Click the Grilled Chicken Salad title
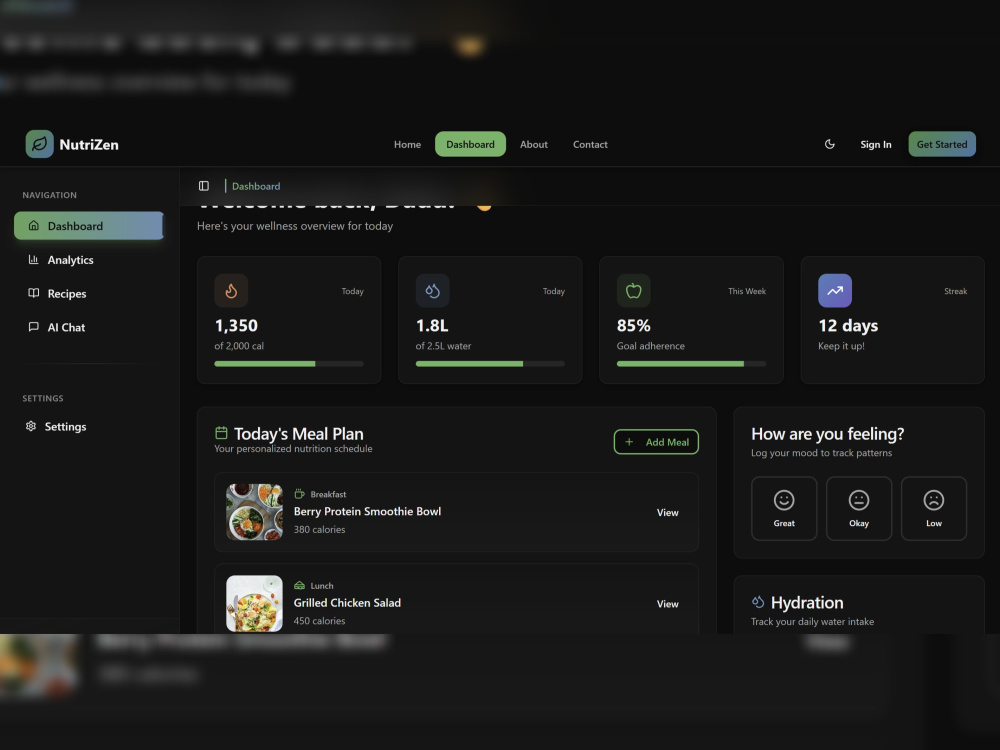The image size is (1000, 750). point(347,603)
